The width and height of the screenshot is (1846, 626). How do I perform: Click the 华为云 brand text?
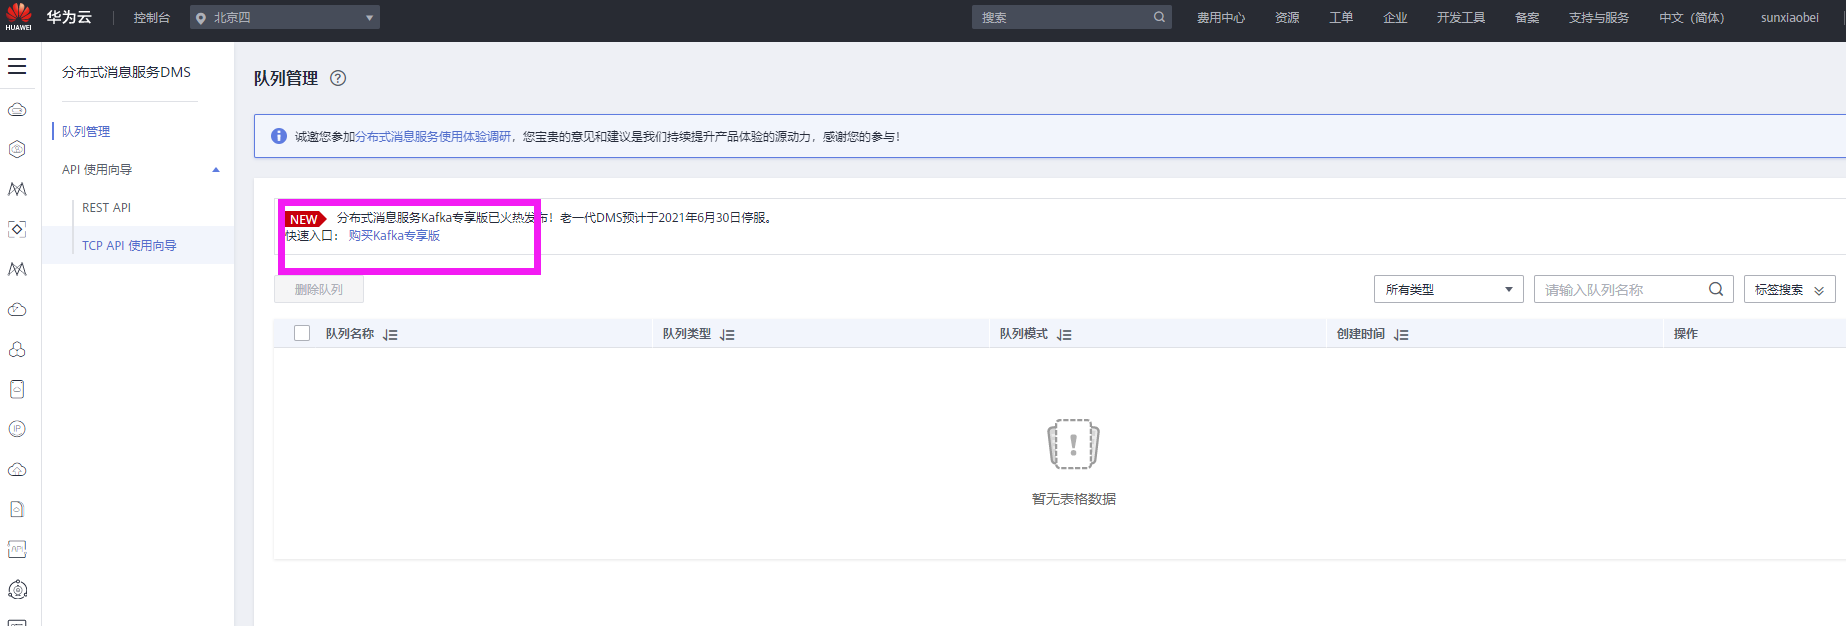click(x=69, y=17)
